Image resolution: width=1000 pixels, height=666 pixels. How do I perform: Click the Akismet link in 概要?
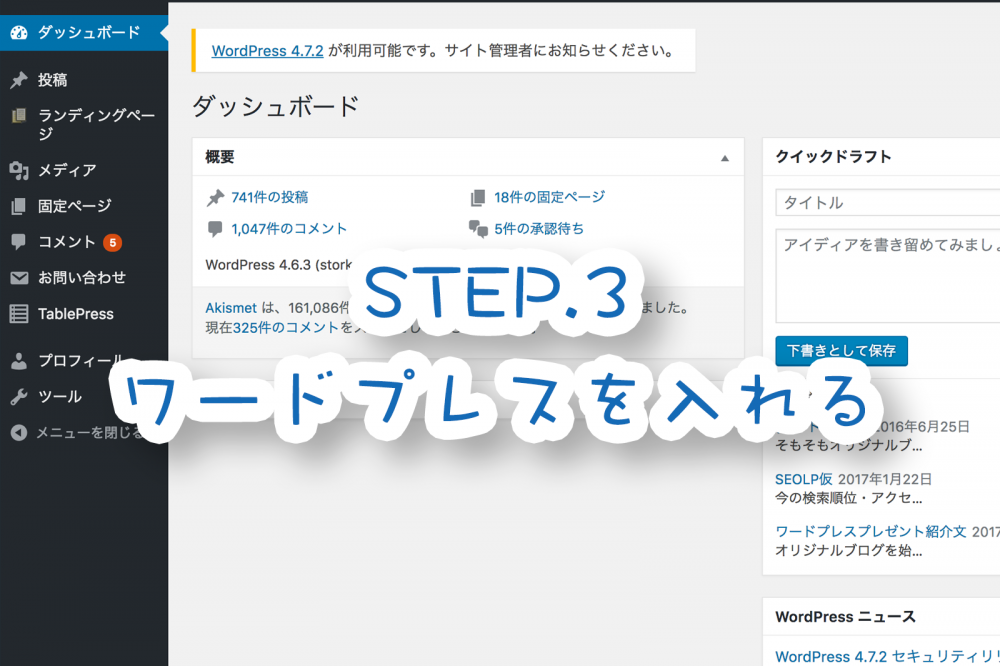coord(231,308)
